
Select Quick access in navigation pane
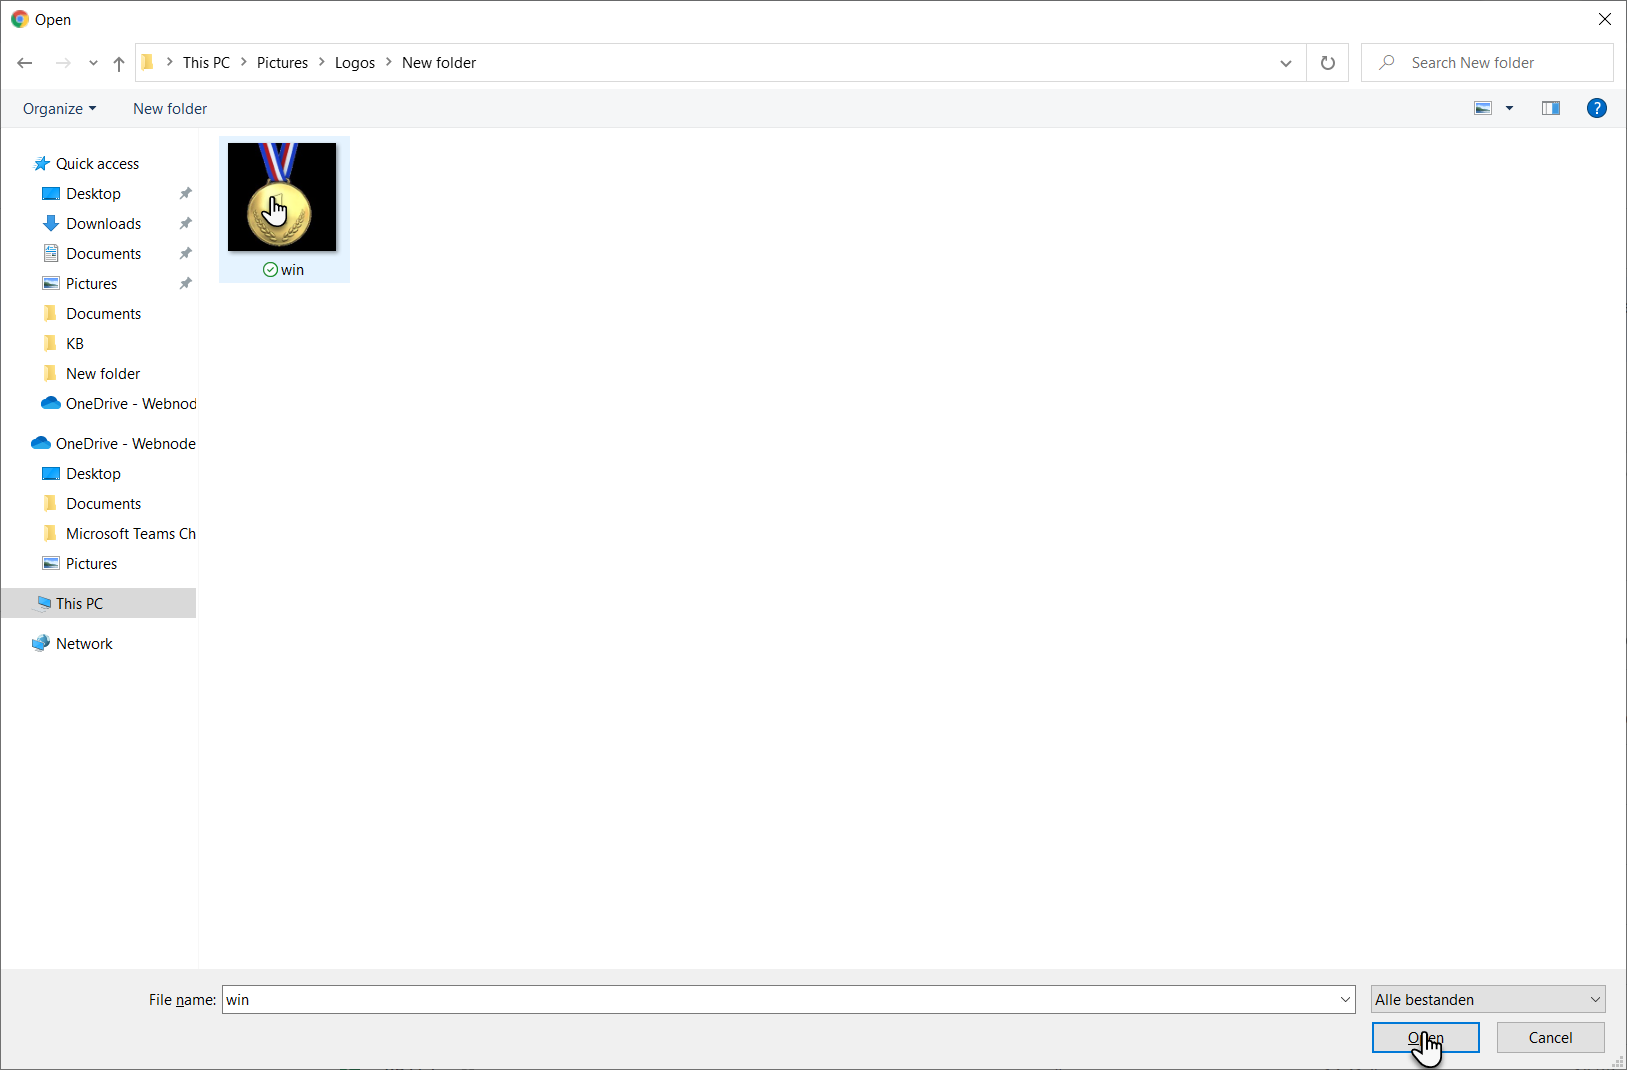97,164
